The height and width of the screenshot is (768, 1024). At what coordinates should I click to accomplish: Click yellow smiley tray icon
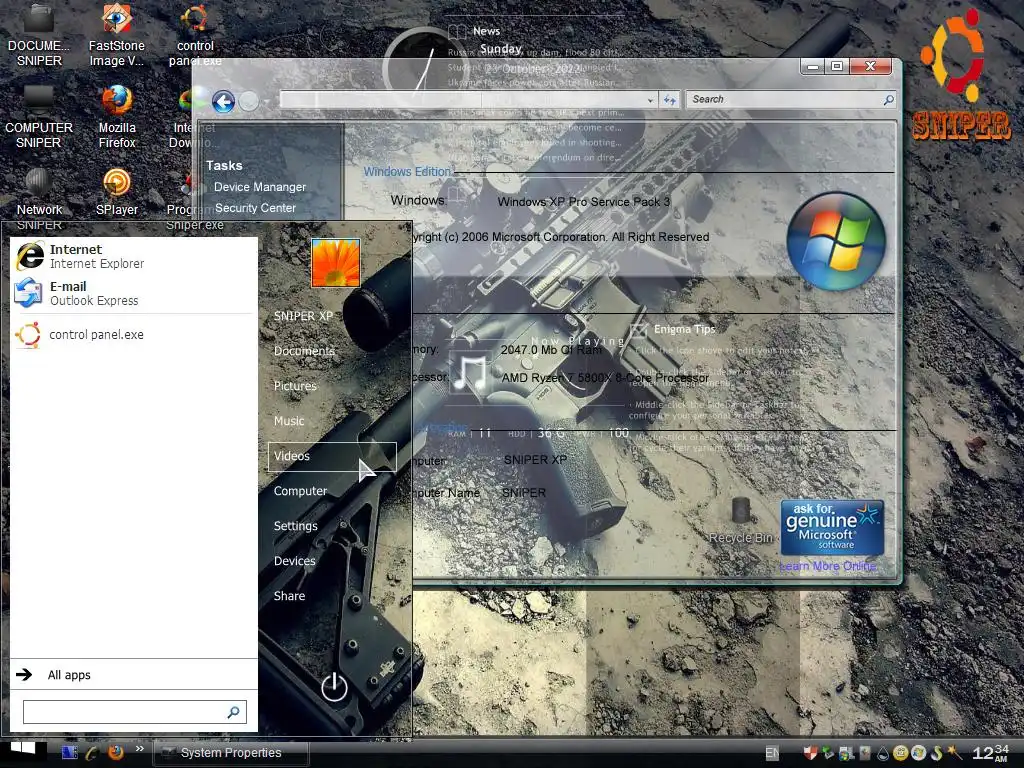[x=901, y=754]
